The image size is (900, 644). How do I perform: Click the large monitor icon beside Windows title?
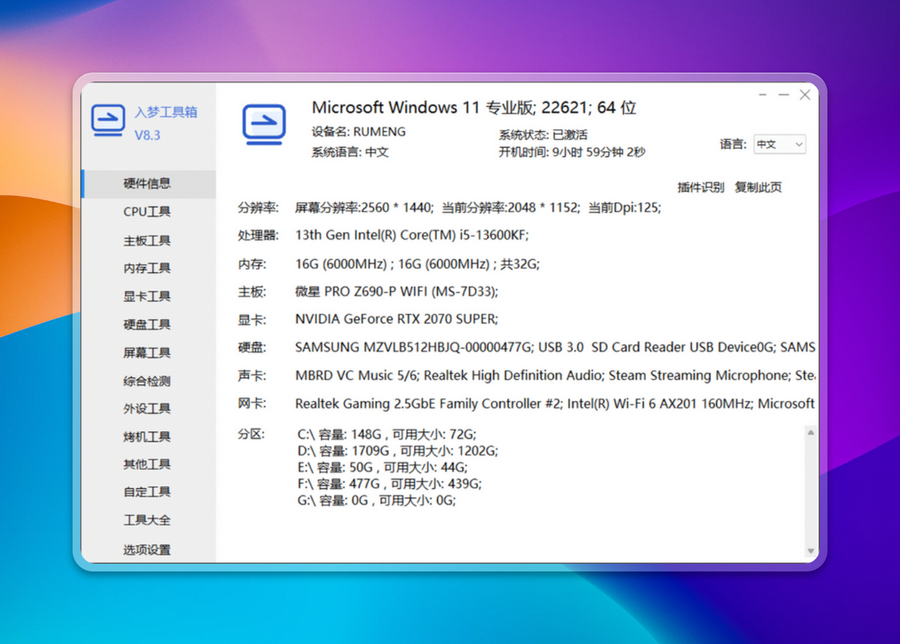pos(263,124)
